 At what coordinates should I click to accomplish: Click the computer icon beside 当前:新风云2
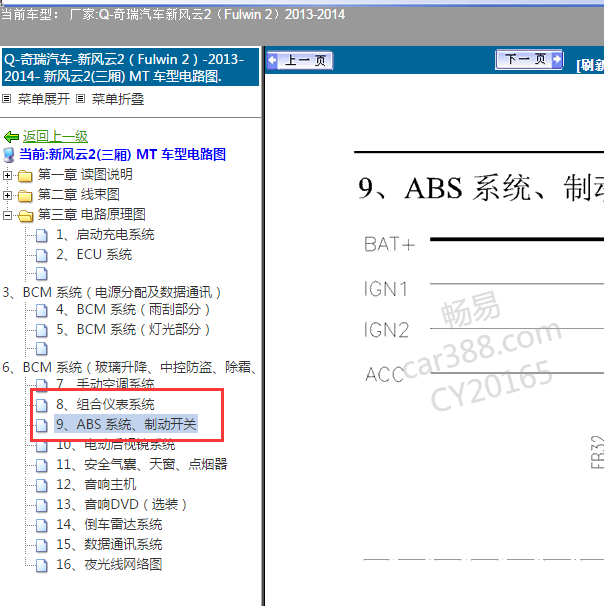[x=9, y=155]
